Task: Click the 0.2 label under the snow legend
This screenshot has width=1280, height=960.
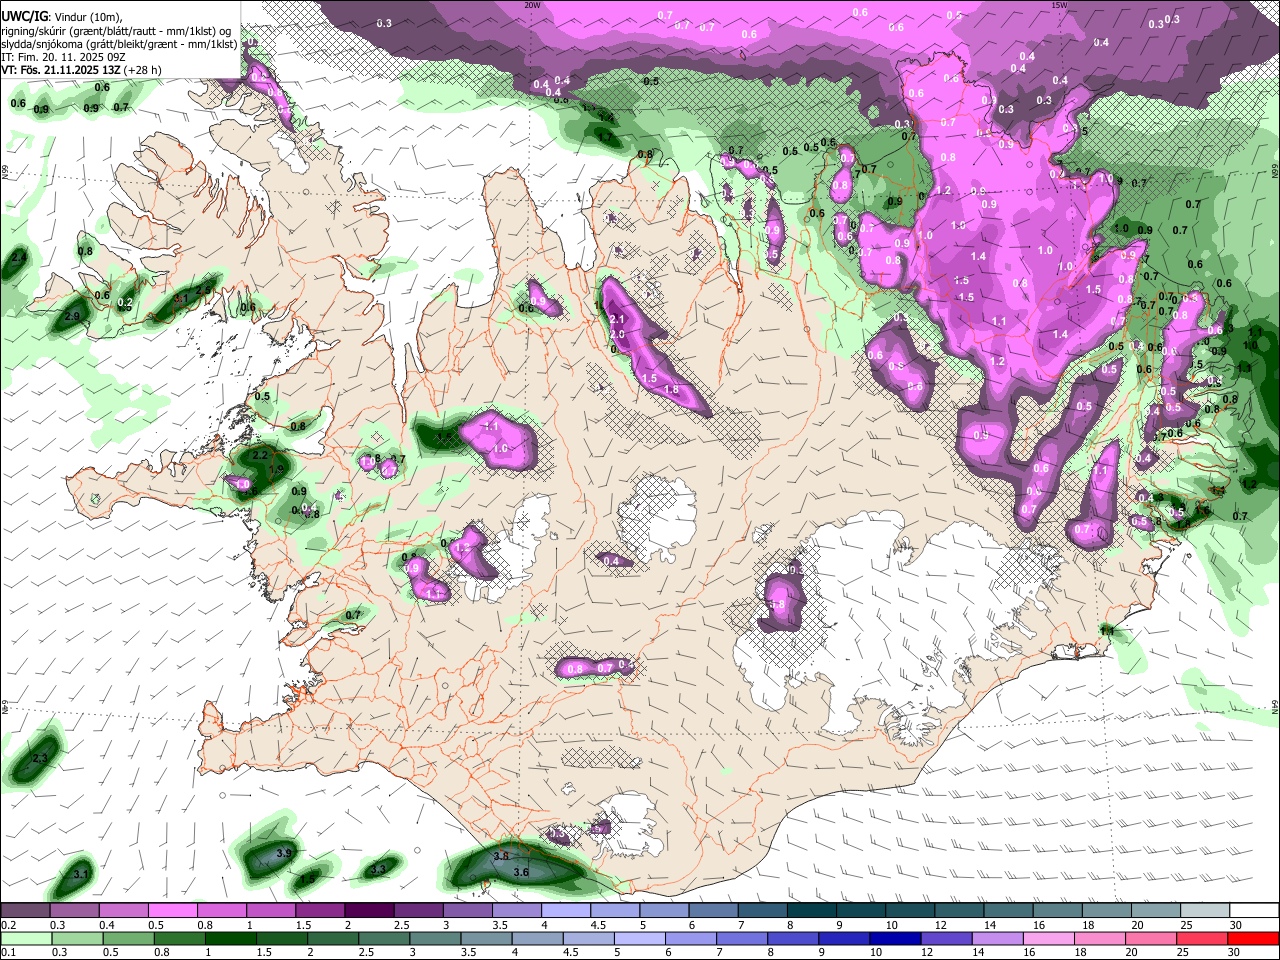Action: 8,925
